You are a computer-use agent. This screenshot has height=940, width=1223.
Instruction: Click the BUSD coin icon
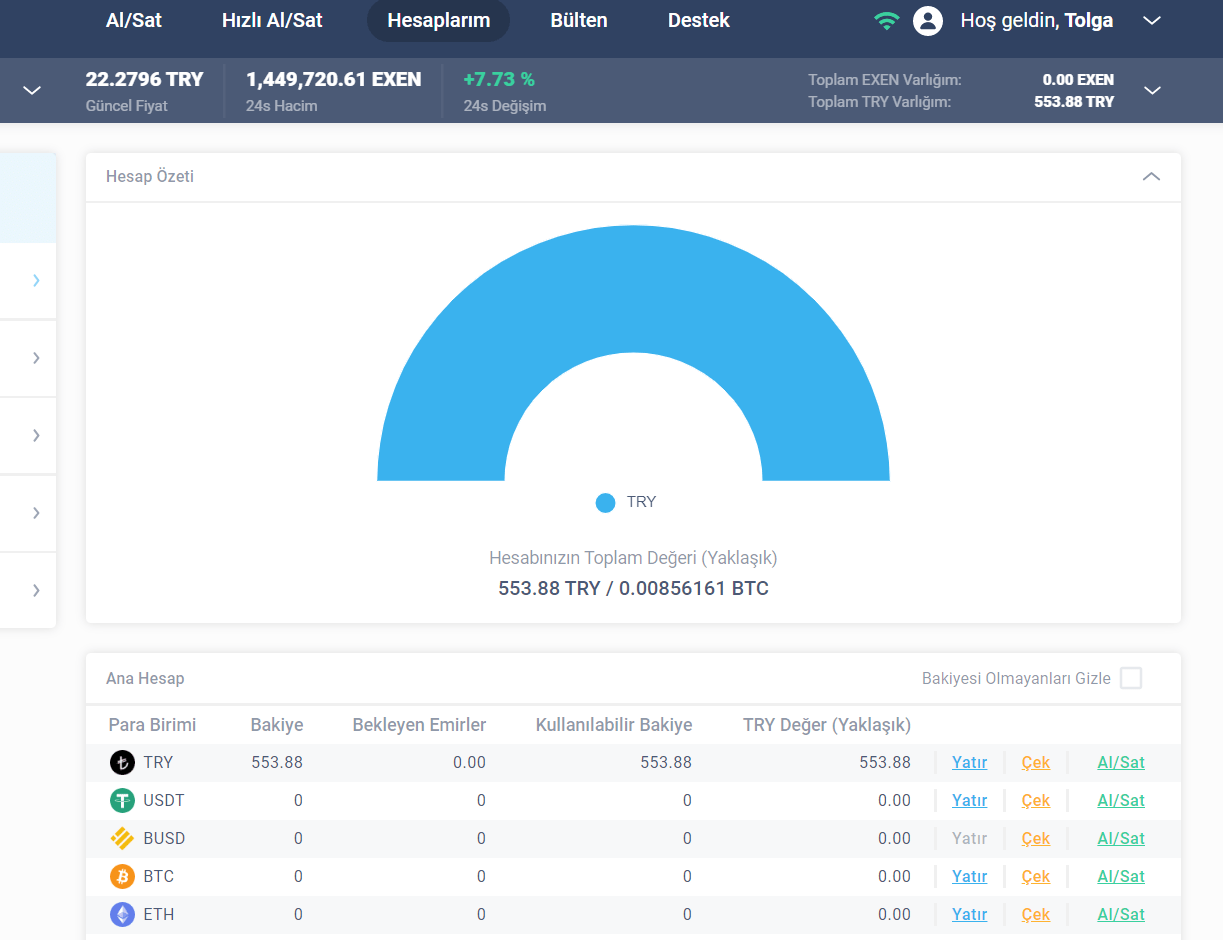122,839
